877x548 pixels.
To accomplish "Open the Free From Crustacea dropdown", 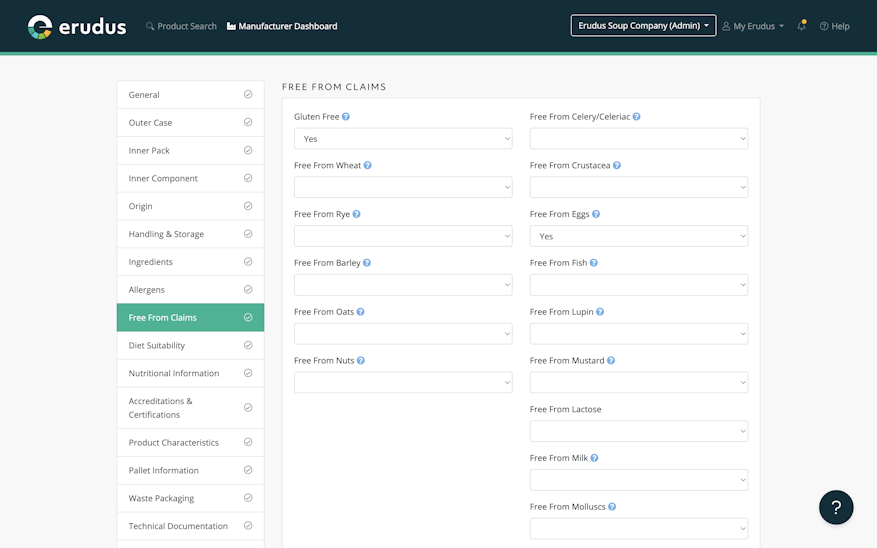I will [639, 187].
